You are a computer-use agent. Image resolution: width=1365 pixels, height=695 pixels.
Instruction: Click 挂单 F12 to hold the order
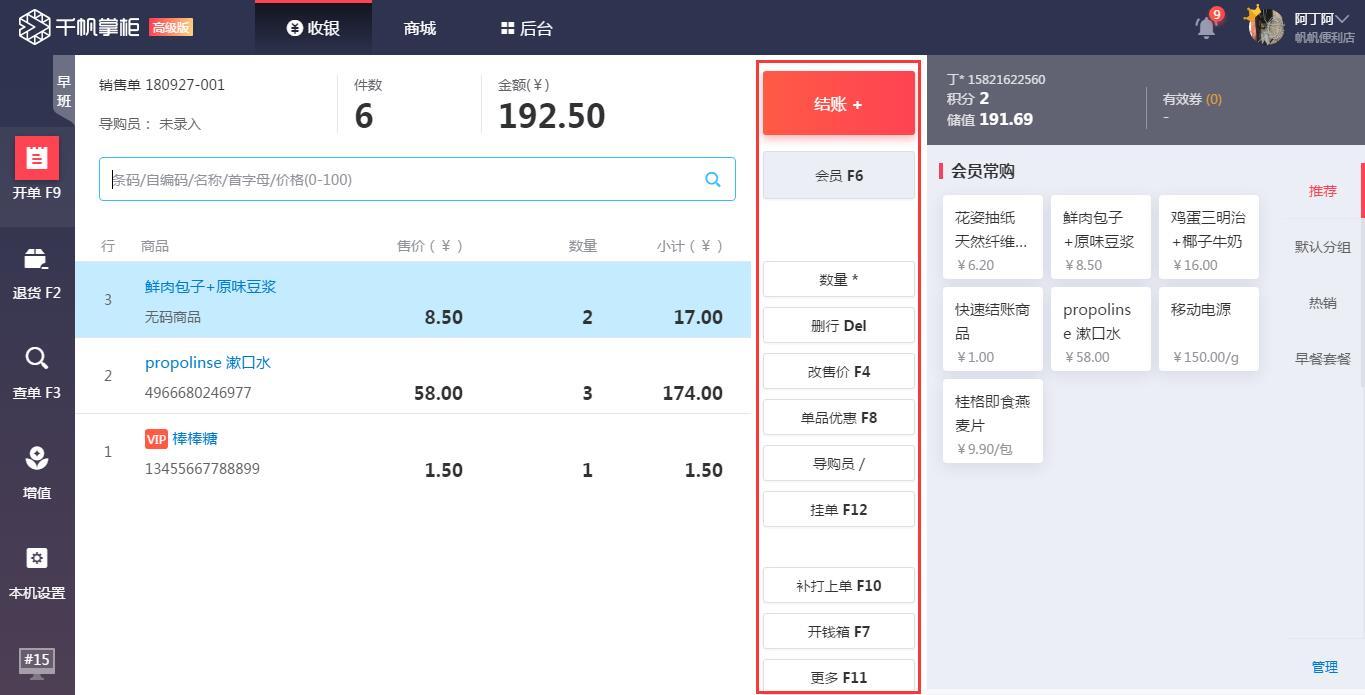(x=838, y=509)
